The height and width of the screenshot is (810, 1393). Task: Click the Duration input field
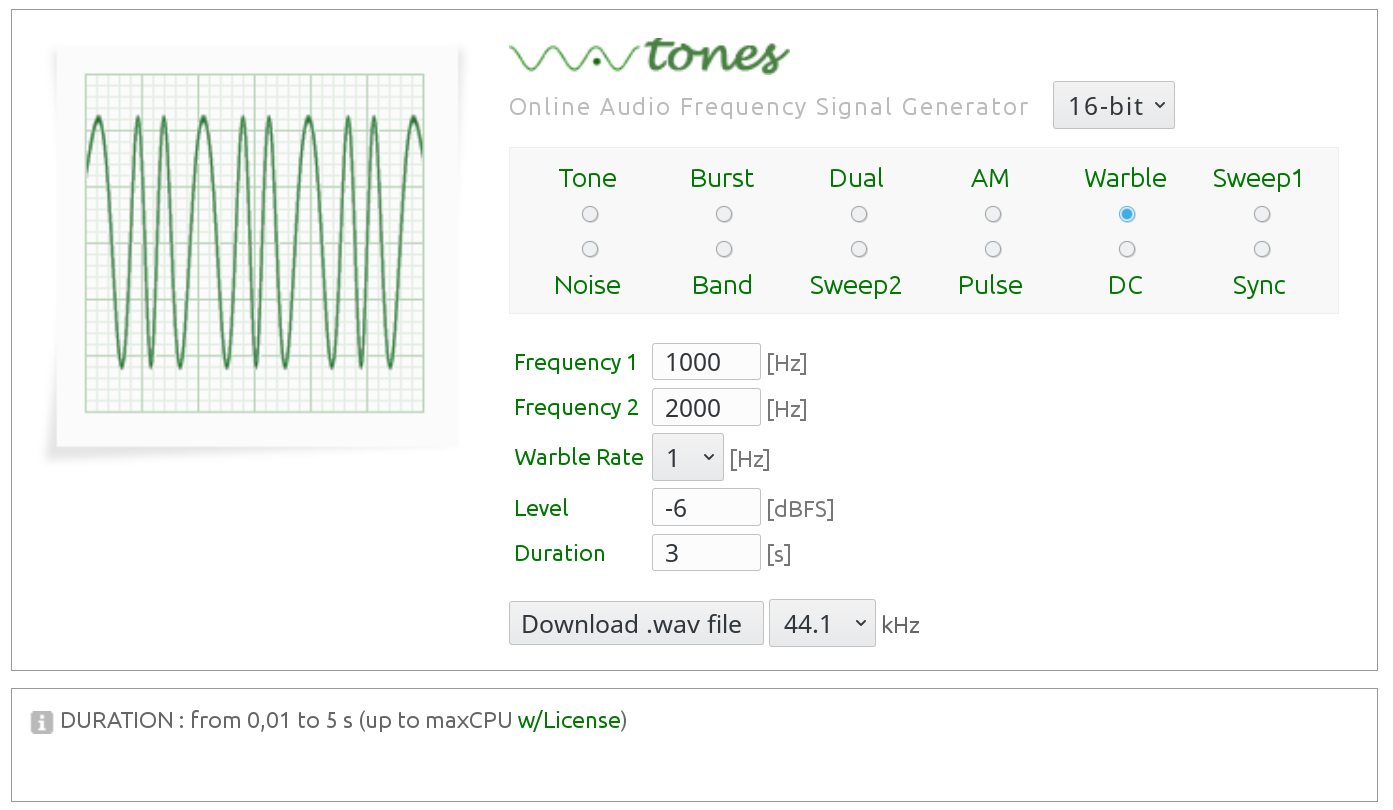(x=706, y=553)
